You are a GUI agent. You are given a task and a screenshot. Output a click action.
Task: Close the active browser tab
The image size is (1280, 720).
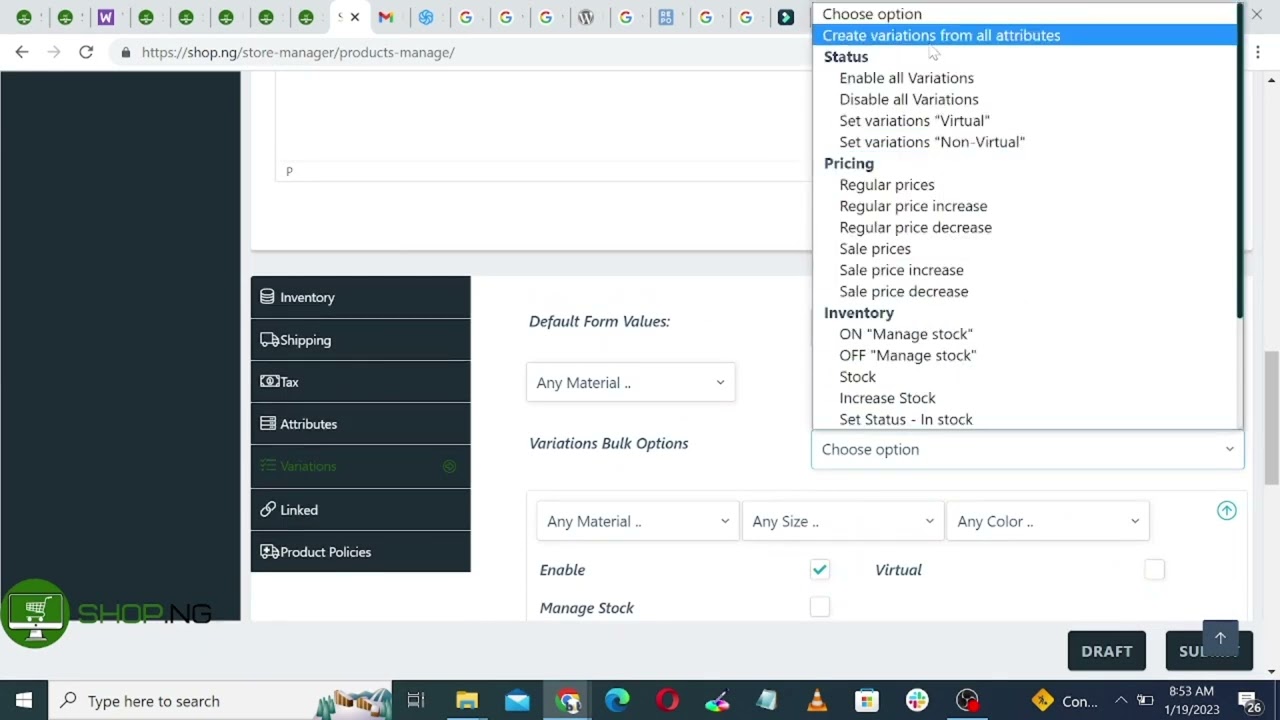[x=354, y=17]
